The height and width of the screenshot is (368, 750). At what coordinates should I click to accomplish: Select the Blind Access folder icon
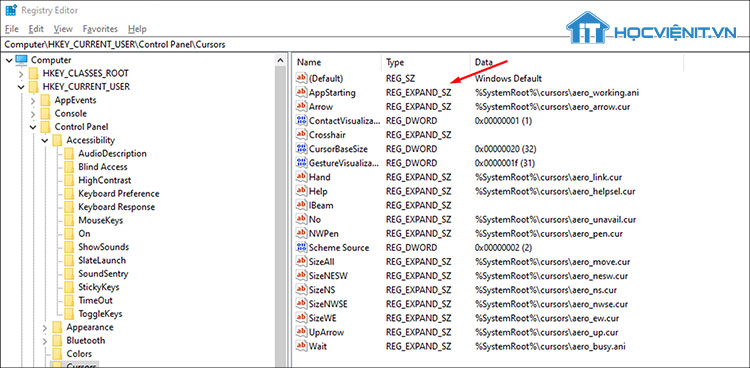tap(69, 167)
